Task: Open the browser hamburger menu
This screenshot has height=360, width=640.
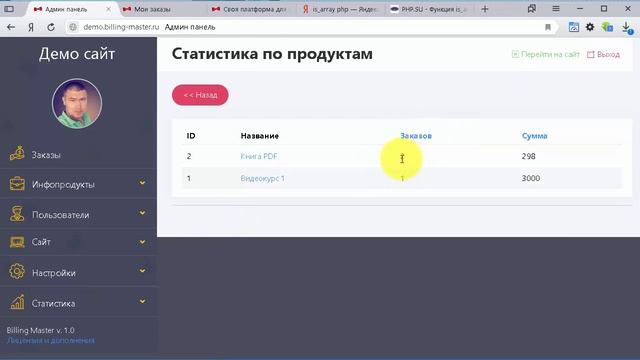Action: pyautogui.click(x=556, y=9)
